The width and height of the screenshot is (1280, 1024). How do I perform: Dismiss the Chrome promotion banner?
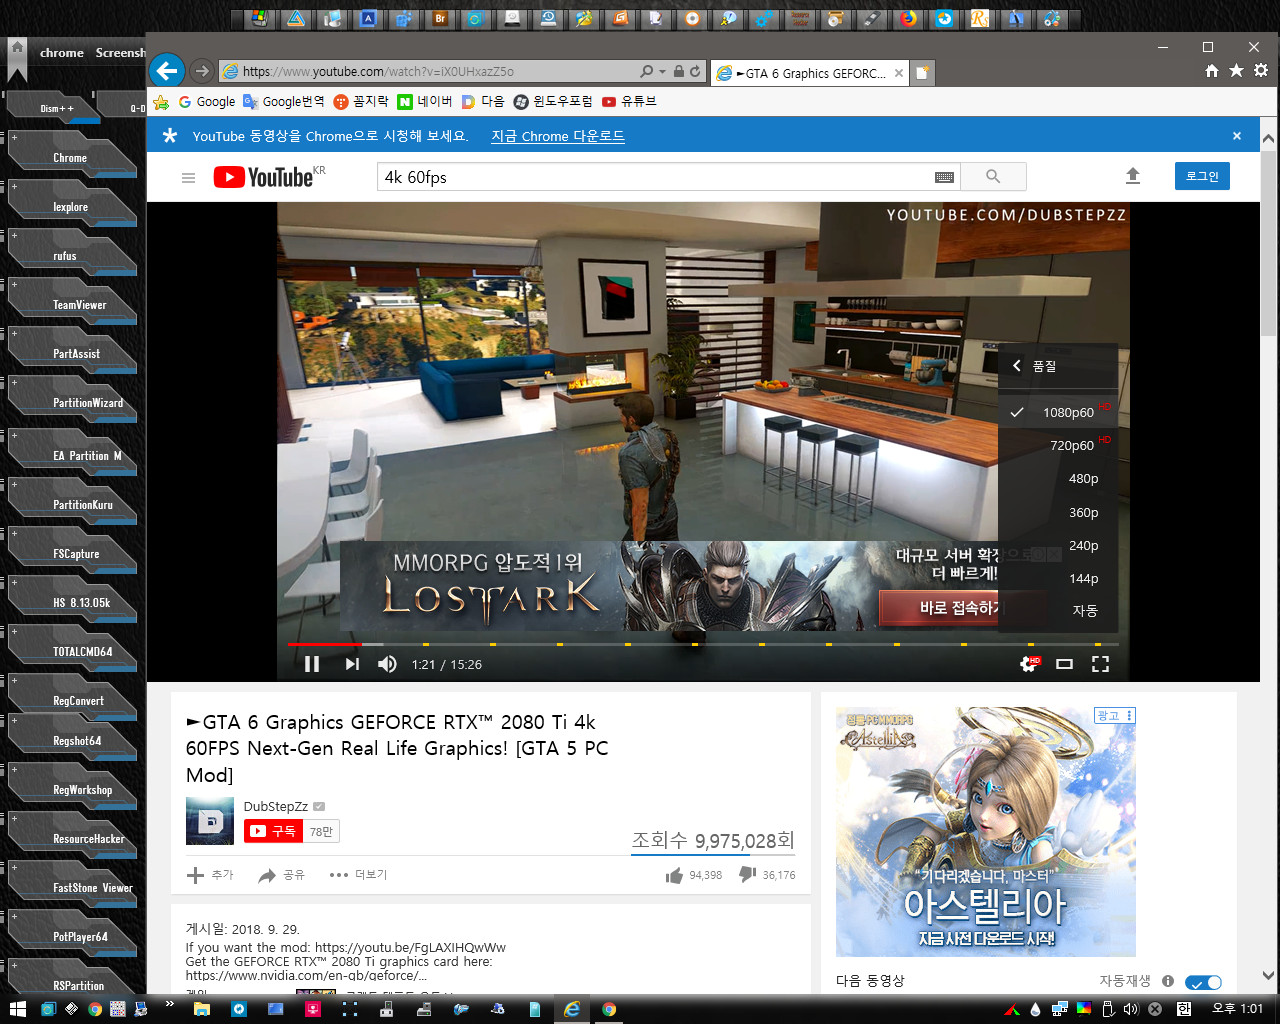pyautogui.click(x=1237, y=136)
